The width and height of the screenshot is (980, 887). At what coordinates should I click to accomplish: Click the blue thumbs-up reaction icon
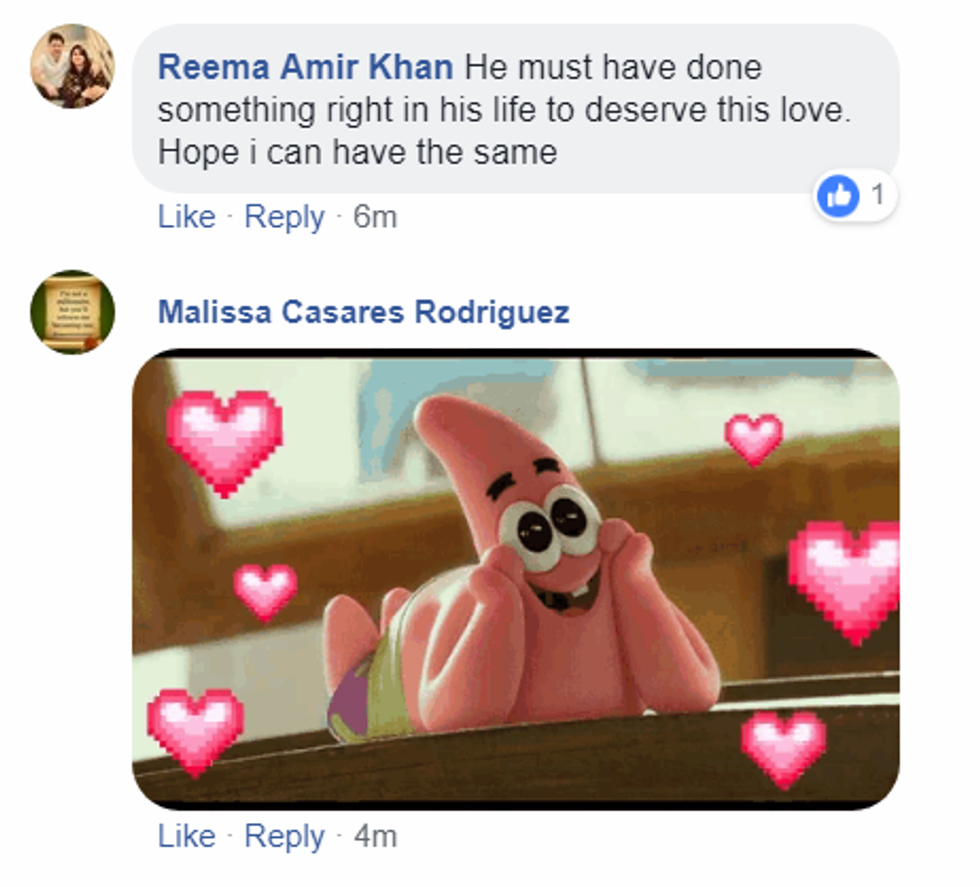click(x=839, y=197)
